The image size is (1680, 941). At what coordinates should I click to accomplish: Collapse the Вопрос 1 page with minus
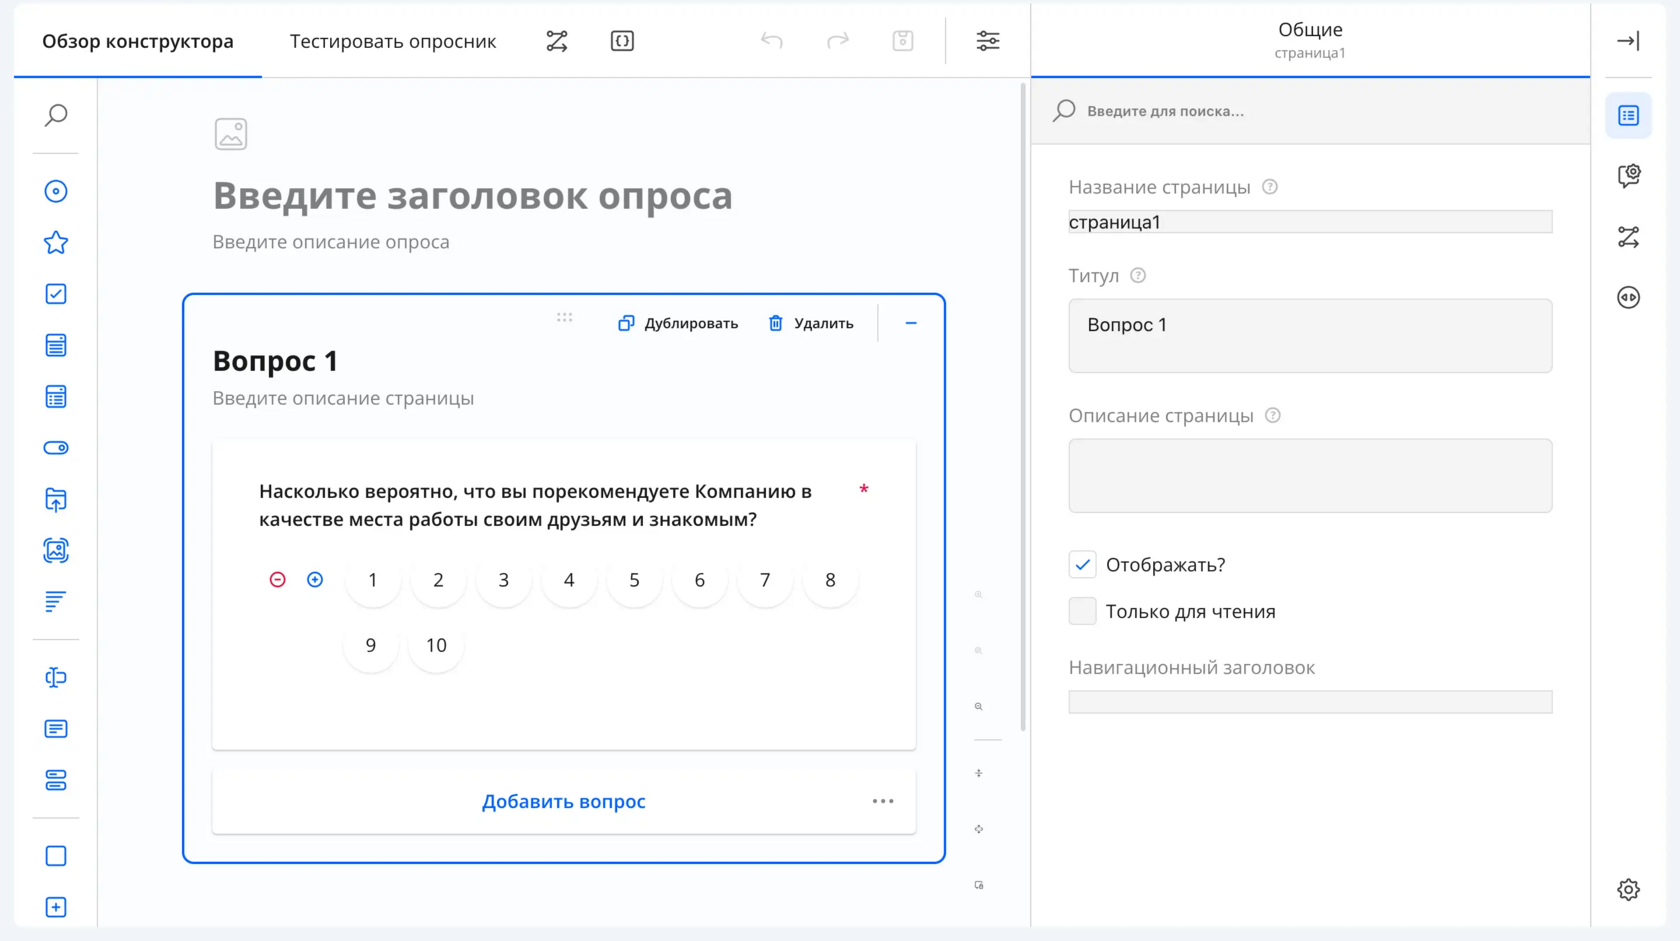911,323
